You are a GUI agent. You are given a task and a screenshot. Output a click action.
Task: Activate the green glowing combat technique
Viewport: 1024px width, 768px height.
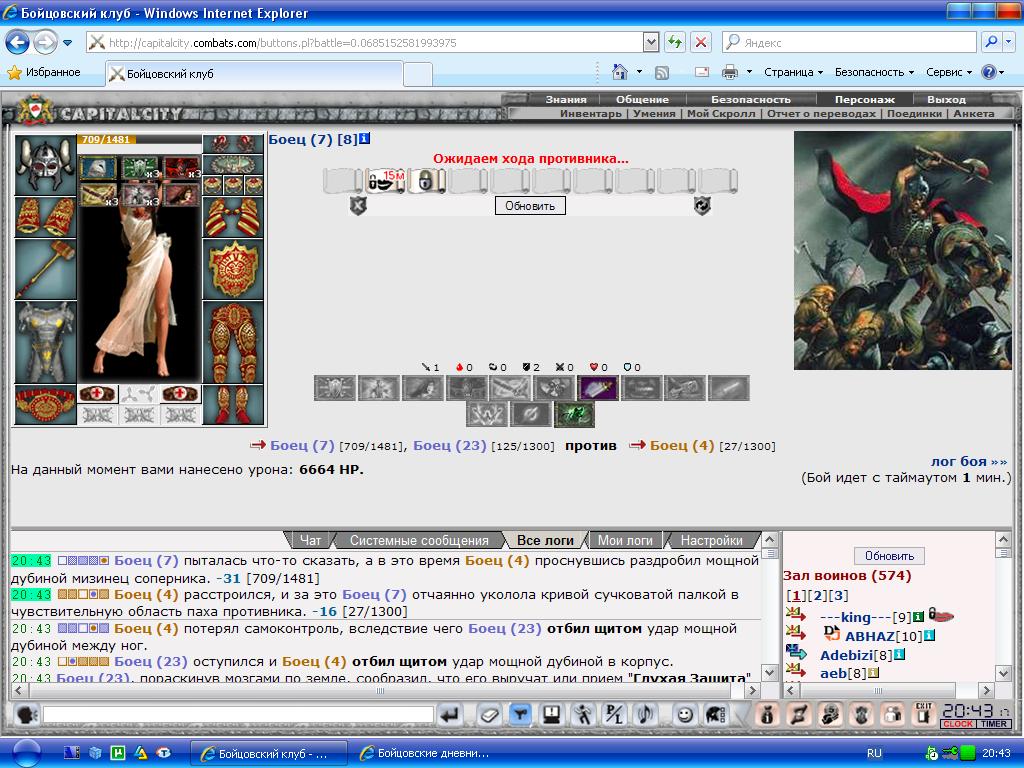(574, 414)
